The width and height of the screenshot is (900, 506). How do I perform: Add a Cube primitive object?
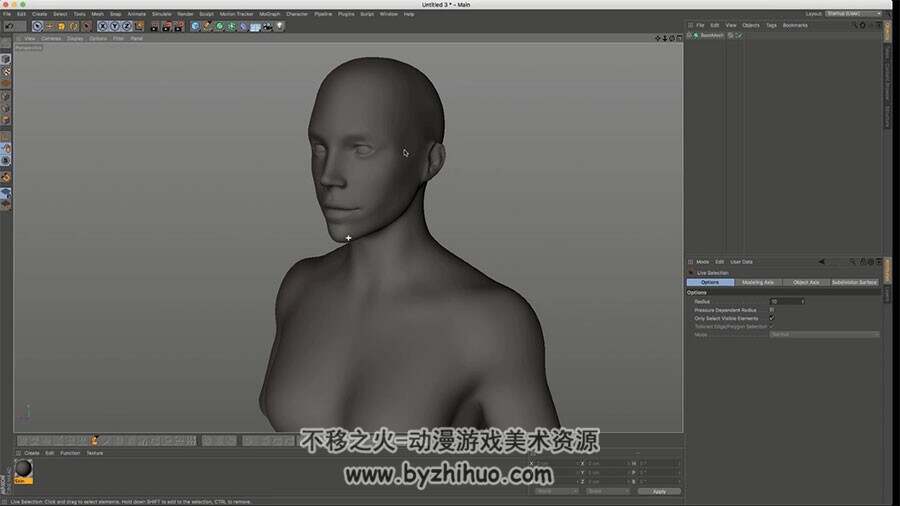(195, 26)
